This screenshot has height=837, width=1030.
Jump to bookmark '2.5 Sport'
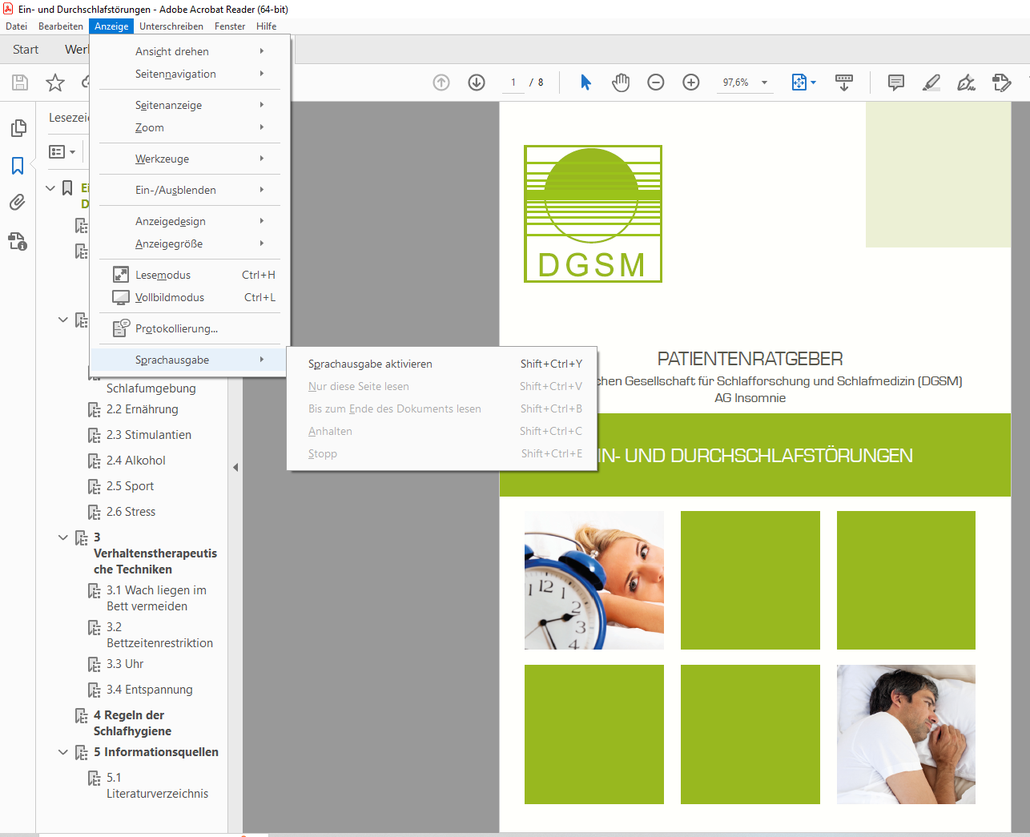pos(130,486)
